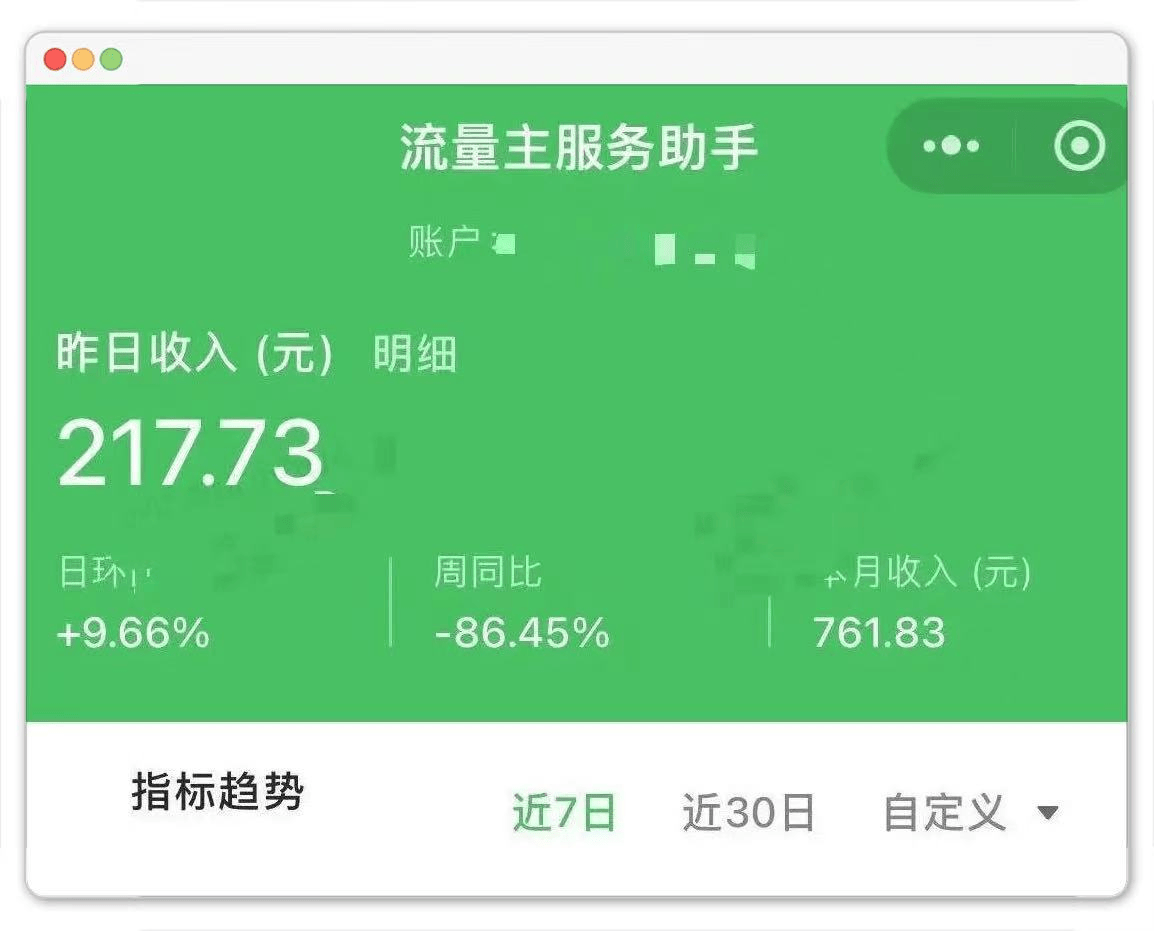Image resolution: width=1154 pixels, height=931 pixels.
Task: Select the +9.66% day-over-day value
Action: tap(133, 633)
